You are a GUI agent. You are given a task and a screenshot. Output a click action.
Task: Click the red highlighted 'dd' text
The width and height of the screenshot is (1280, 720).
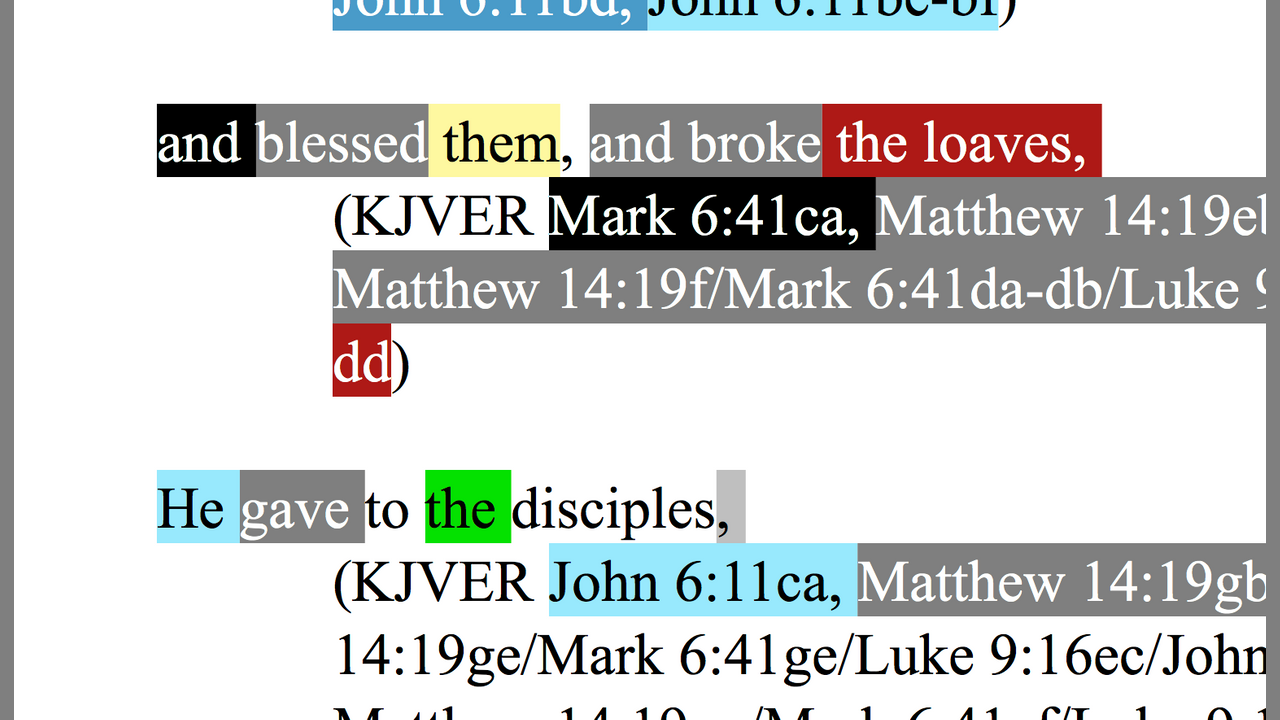(x=362, y=360)
